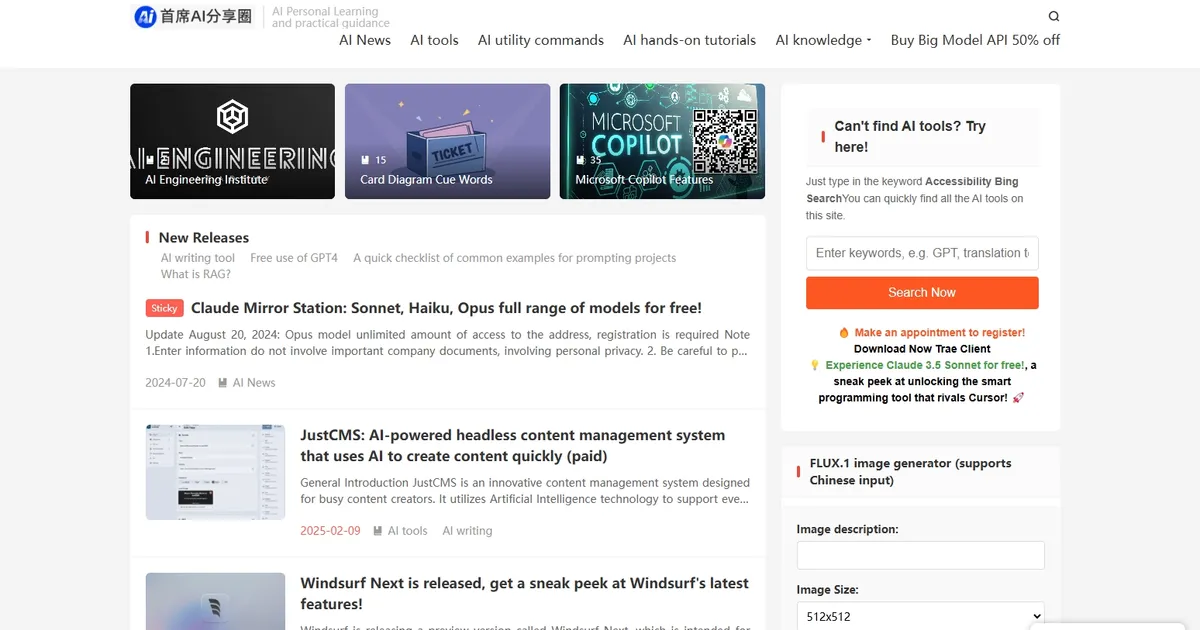Click the Free use of GPT4 link
1200x630 pixels.
coord(294,258)
